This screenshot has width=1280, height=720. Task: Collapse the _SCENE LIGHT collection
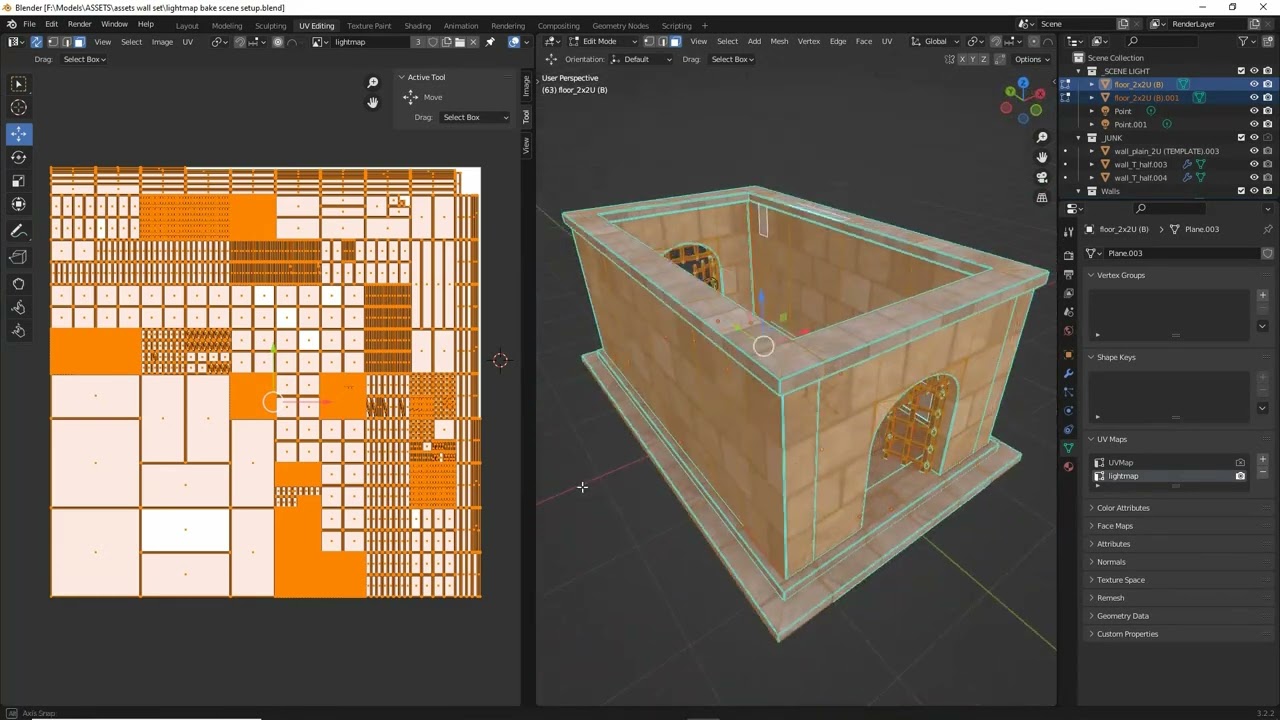(1079, 72)
